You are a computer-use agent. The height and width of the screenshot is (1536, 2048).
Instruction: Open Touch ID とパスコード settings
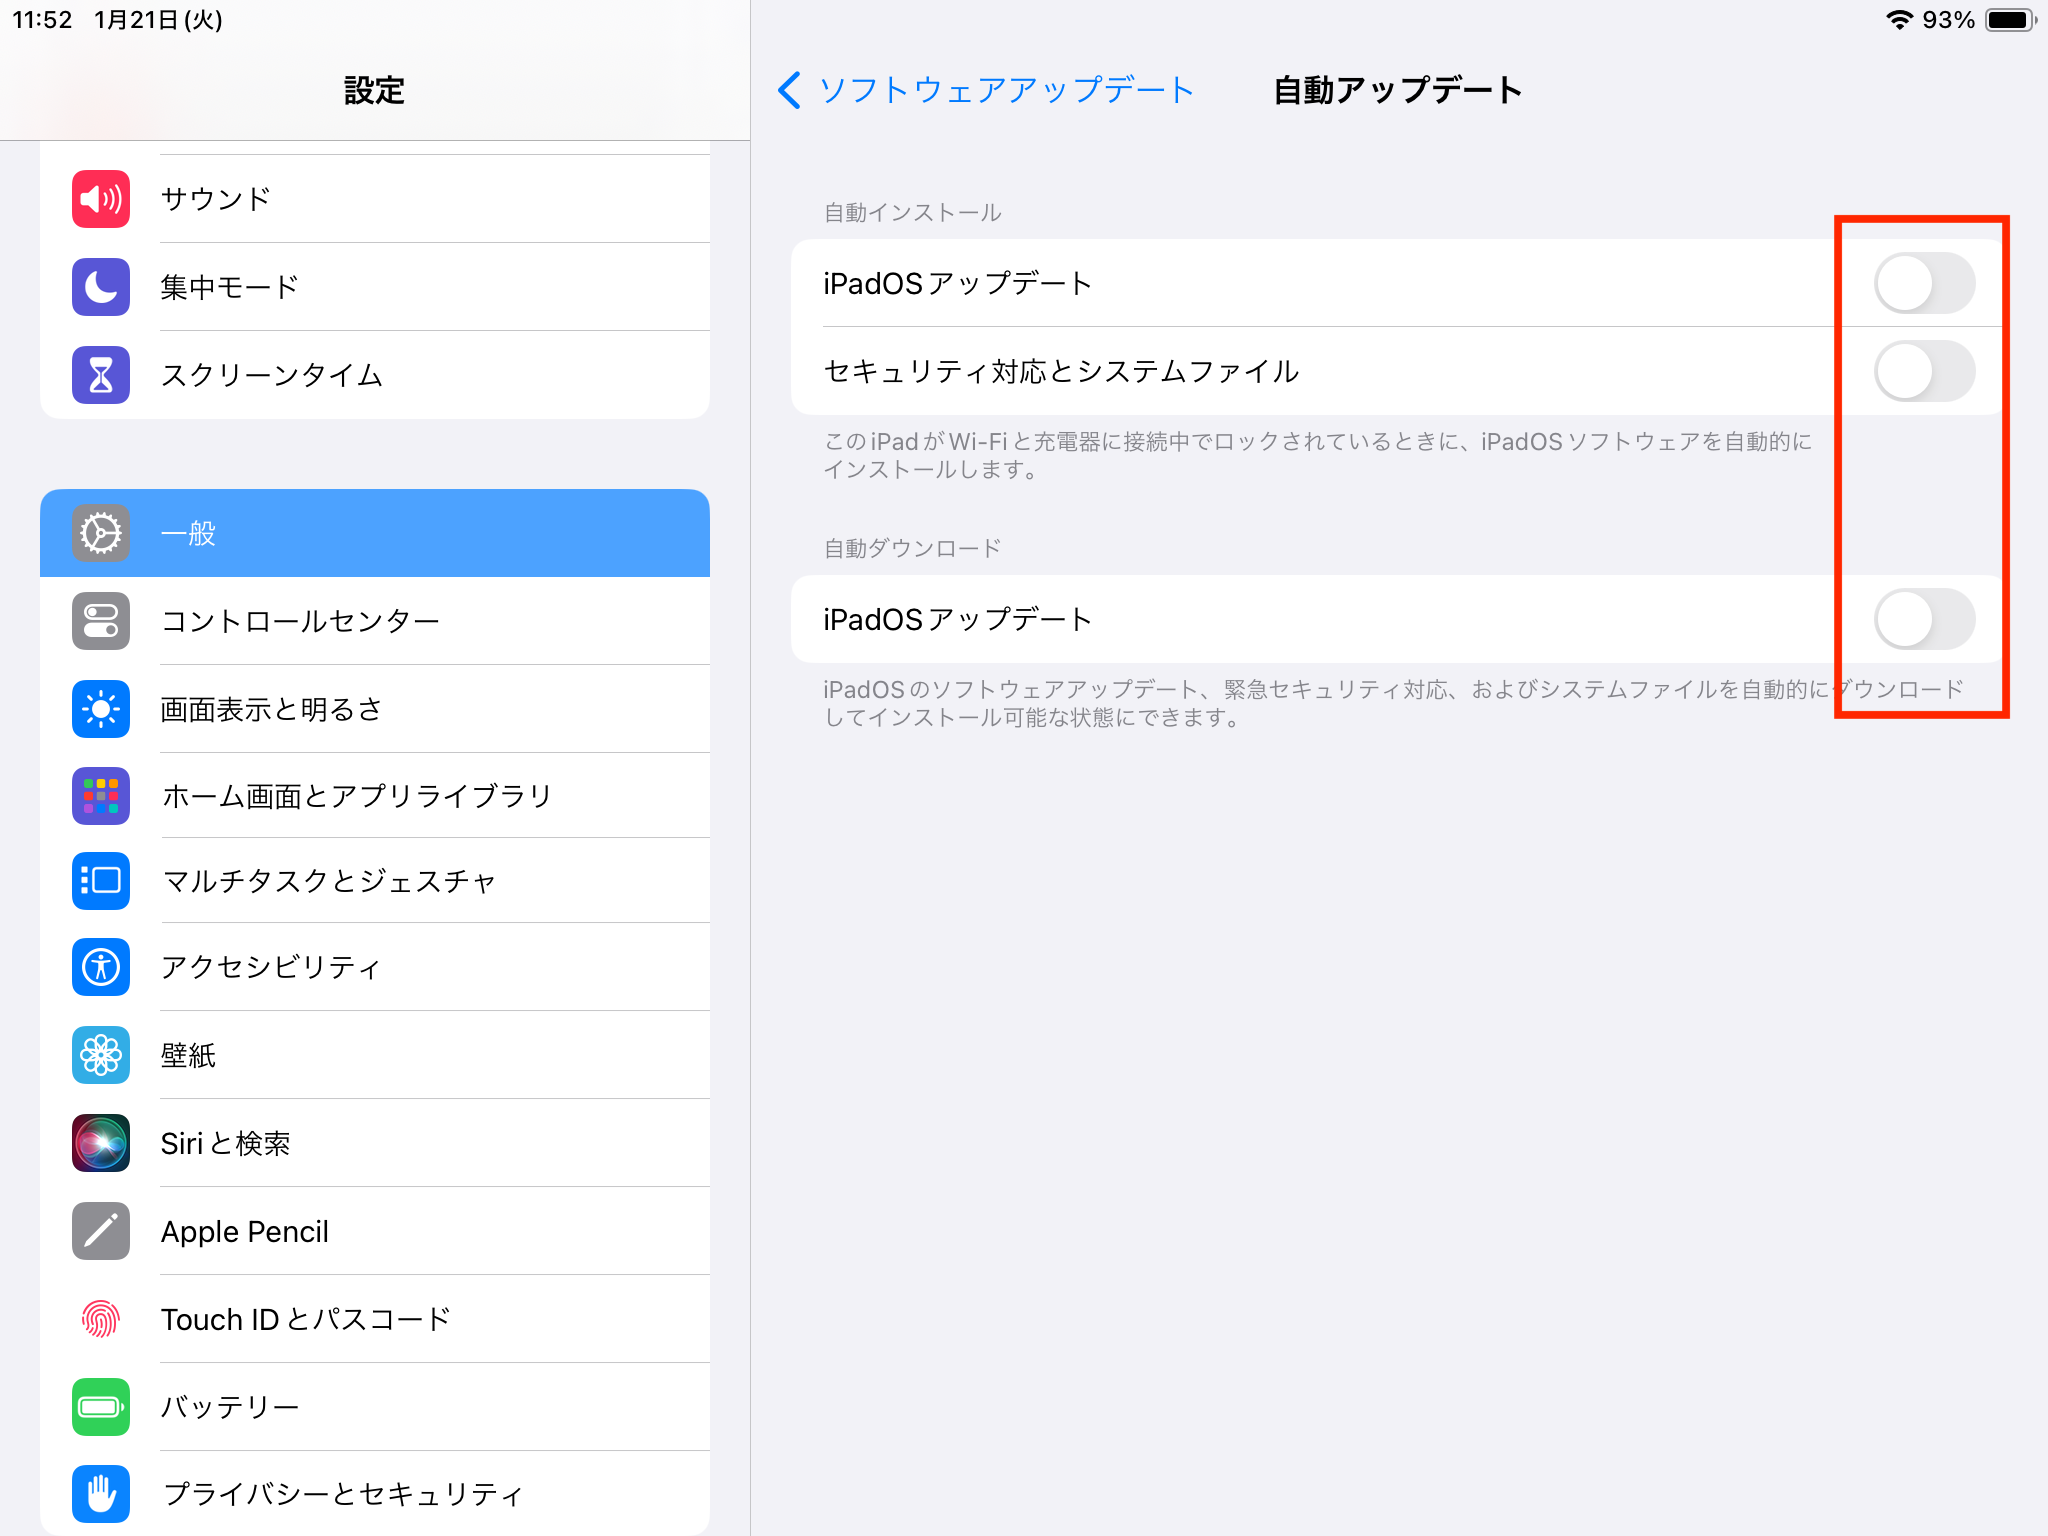375,1319
